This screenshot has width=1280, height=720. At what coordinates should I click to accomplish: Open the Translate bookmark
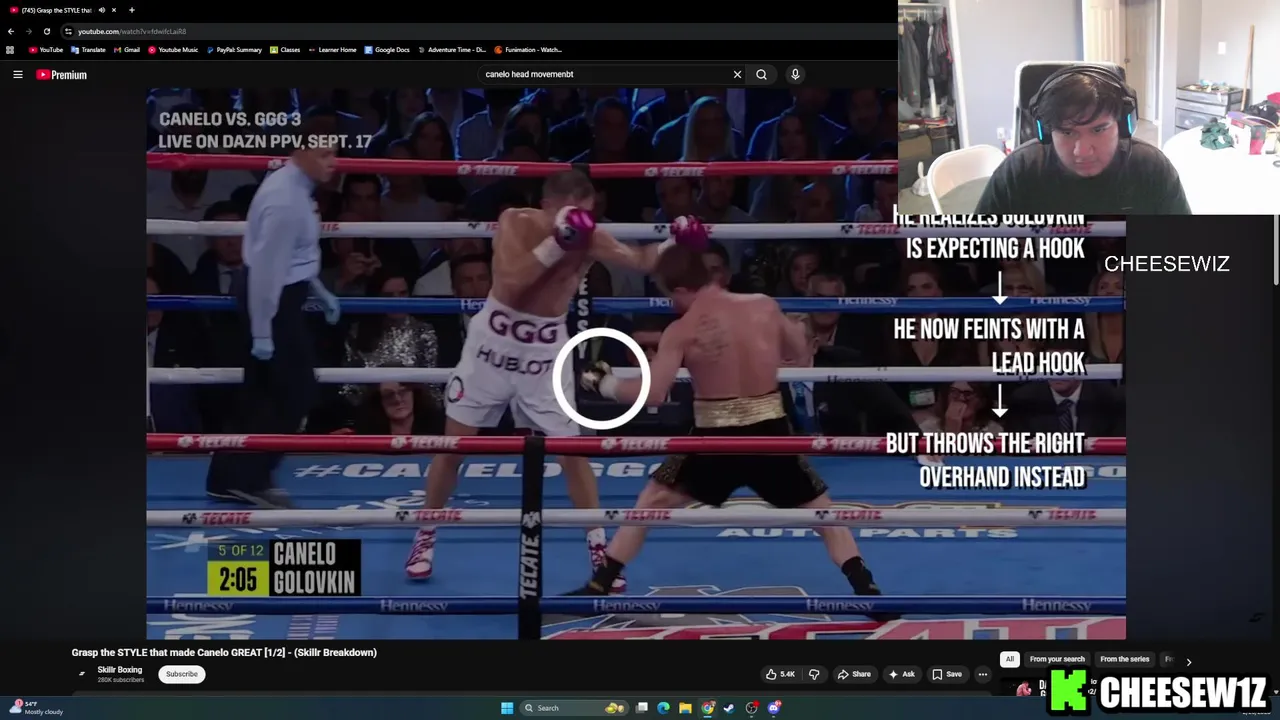coord(88,50)
